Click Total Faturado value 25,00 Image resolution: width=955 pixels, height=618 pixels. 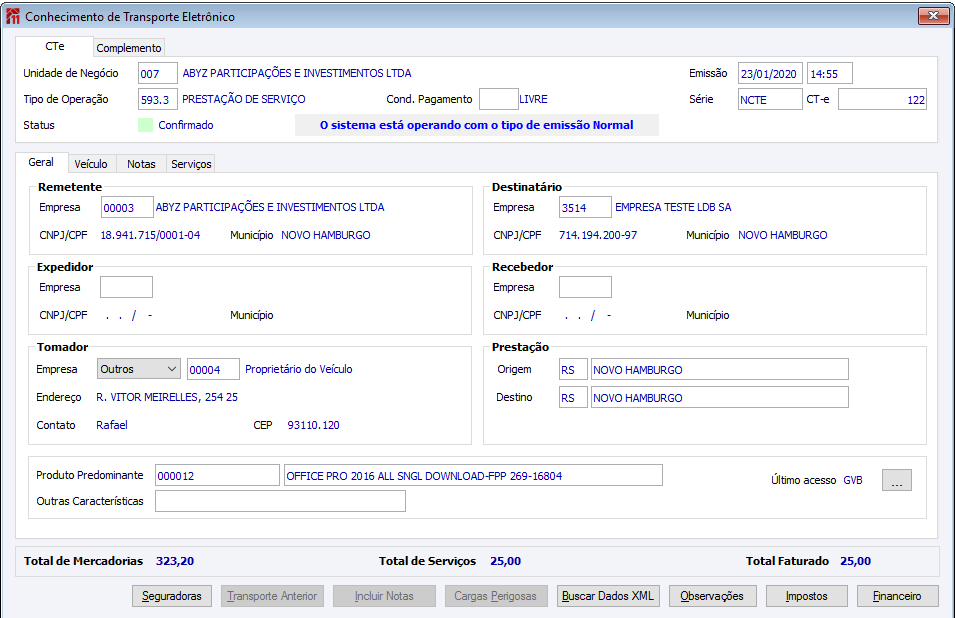tap(856, 561)
